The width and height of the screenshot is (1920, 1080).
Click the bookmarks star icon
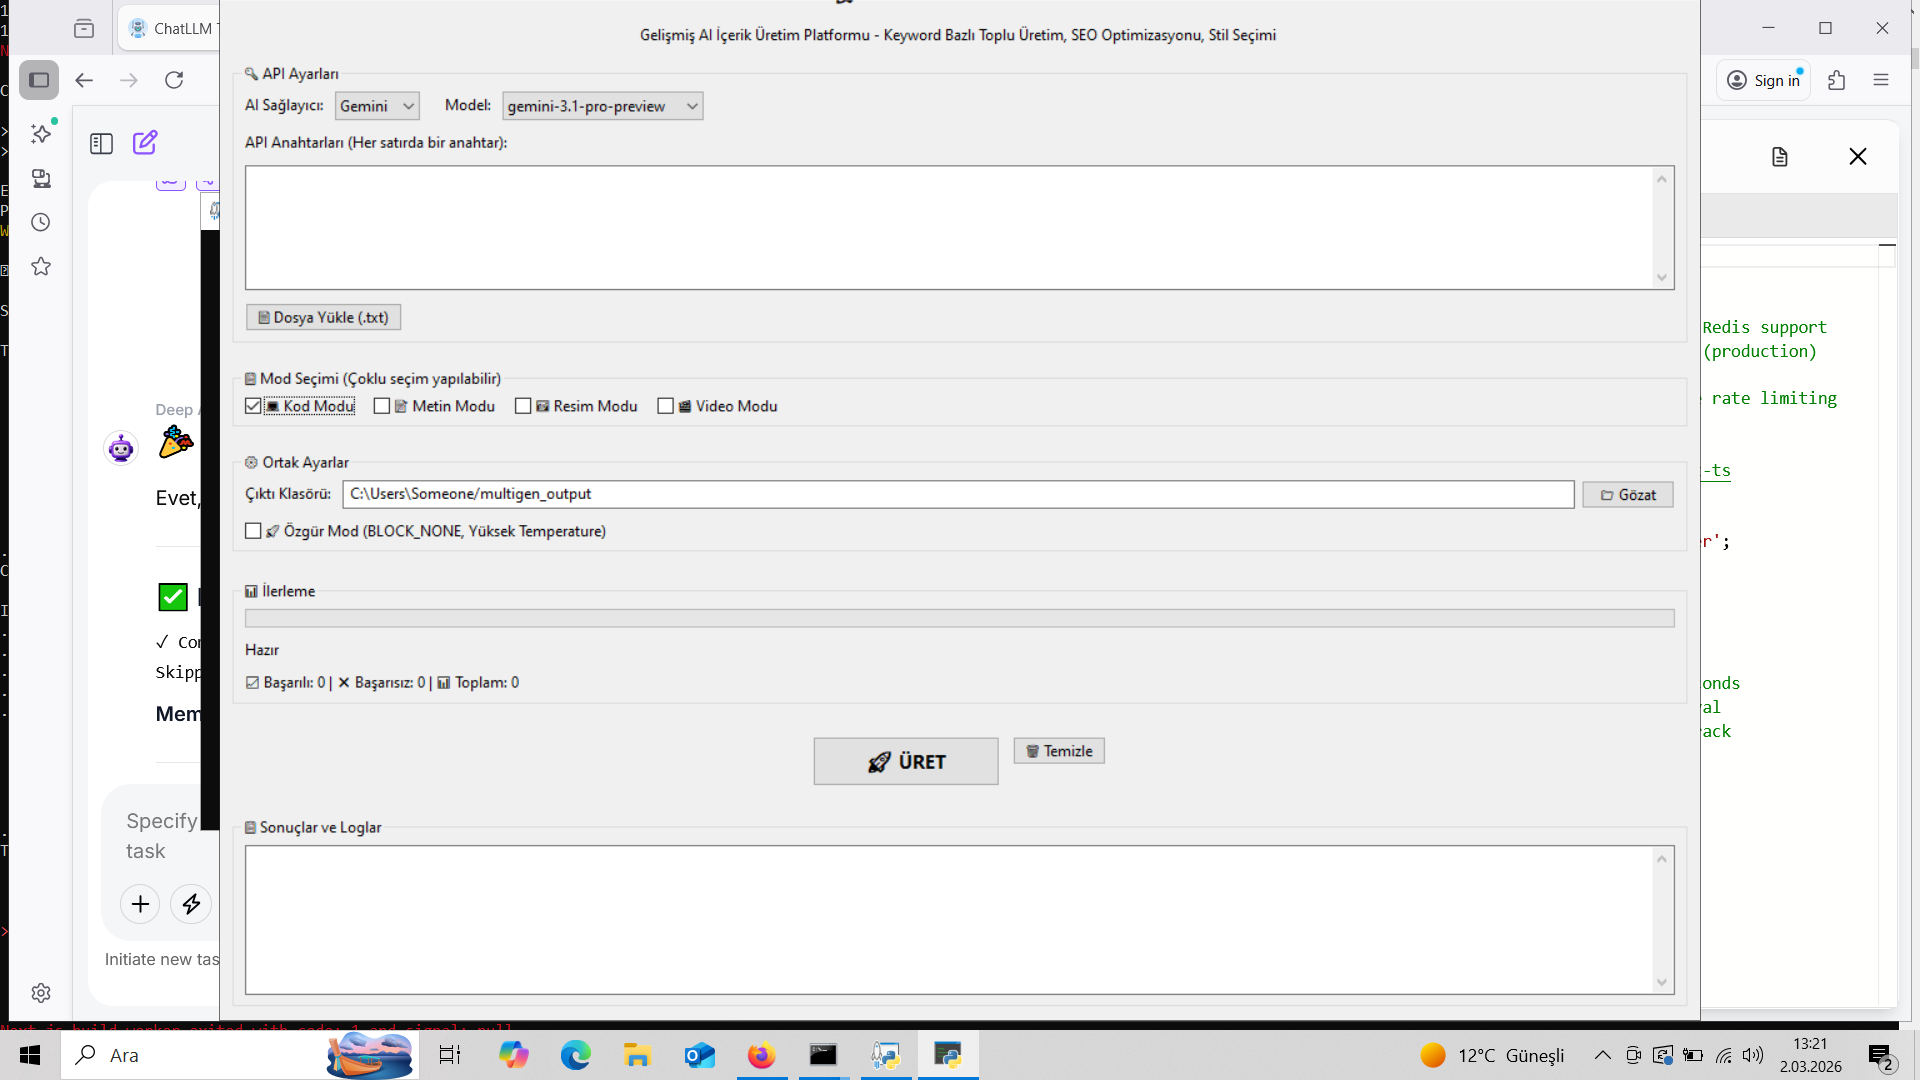click(41, 266)
